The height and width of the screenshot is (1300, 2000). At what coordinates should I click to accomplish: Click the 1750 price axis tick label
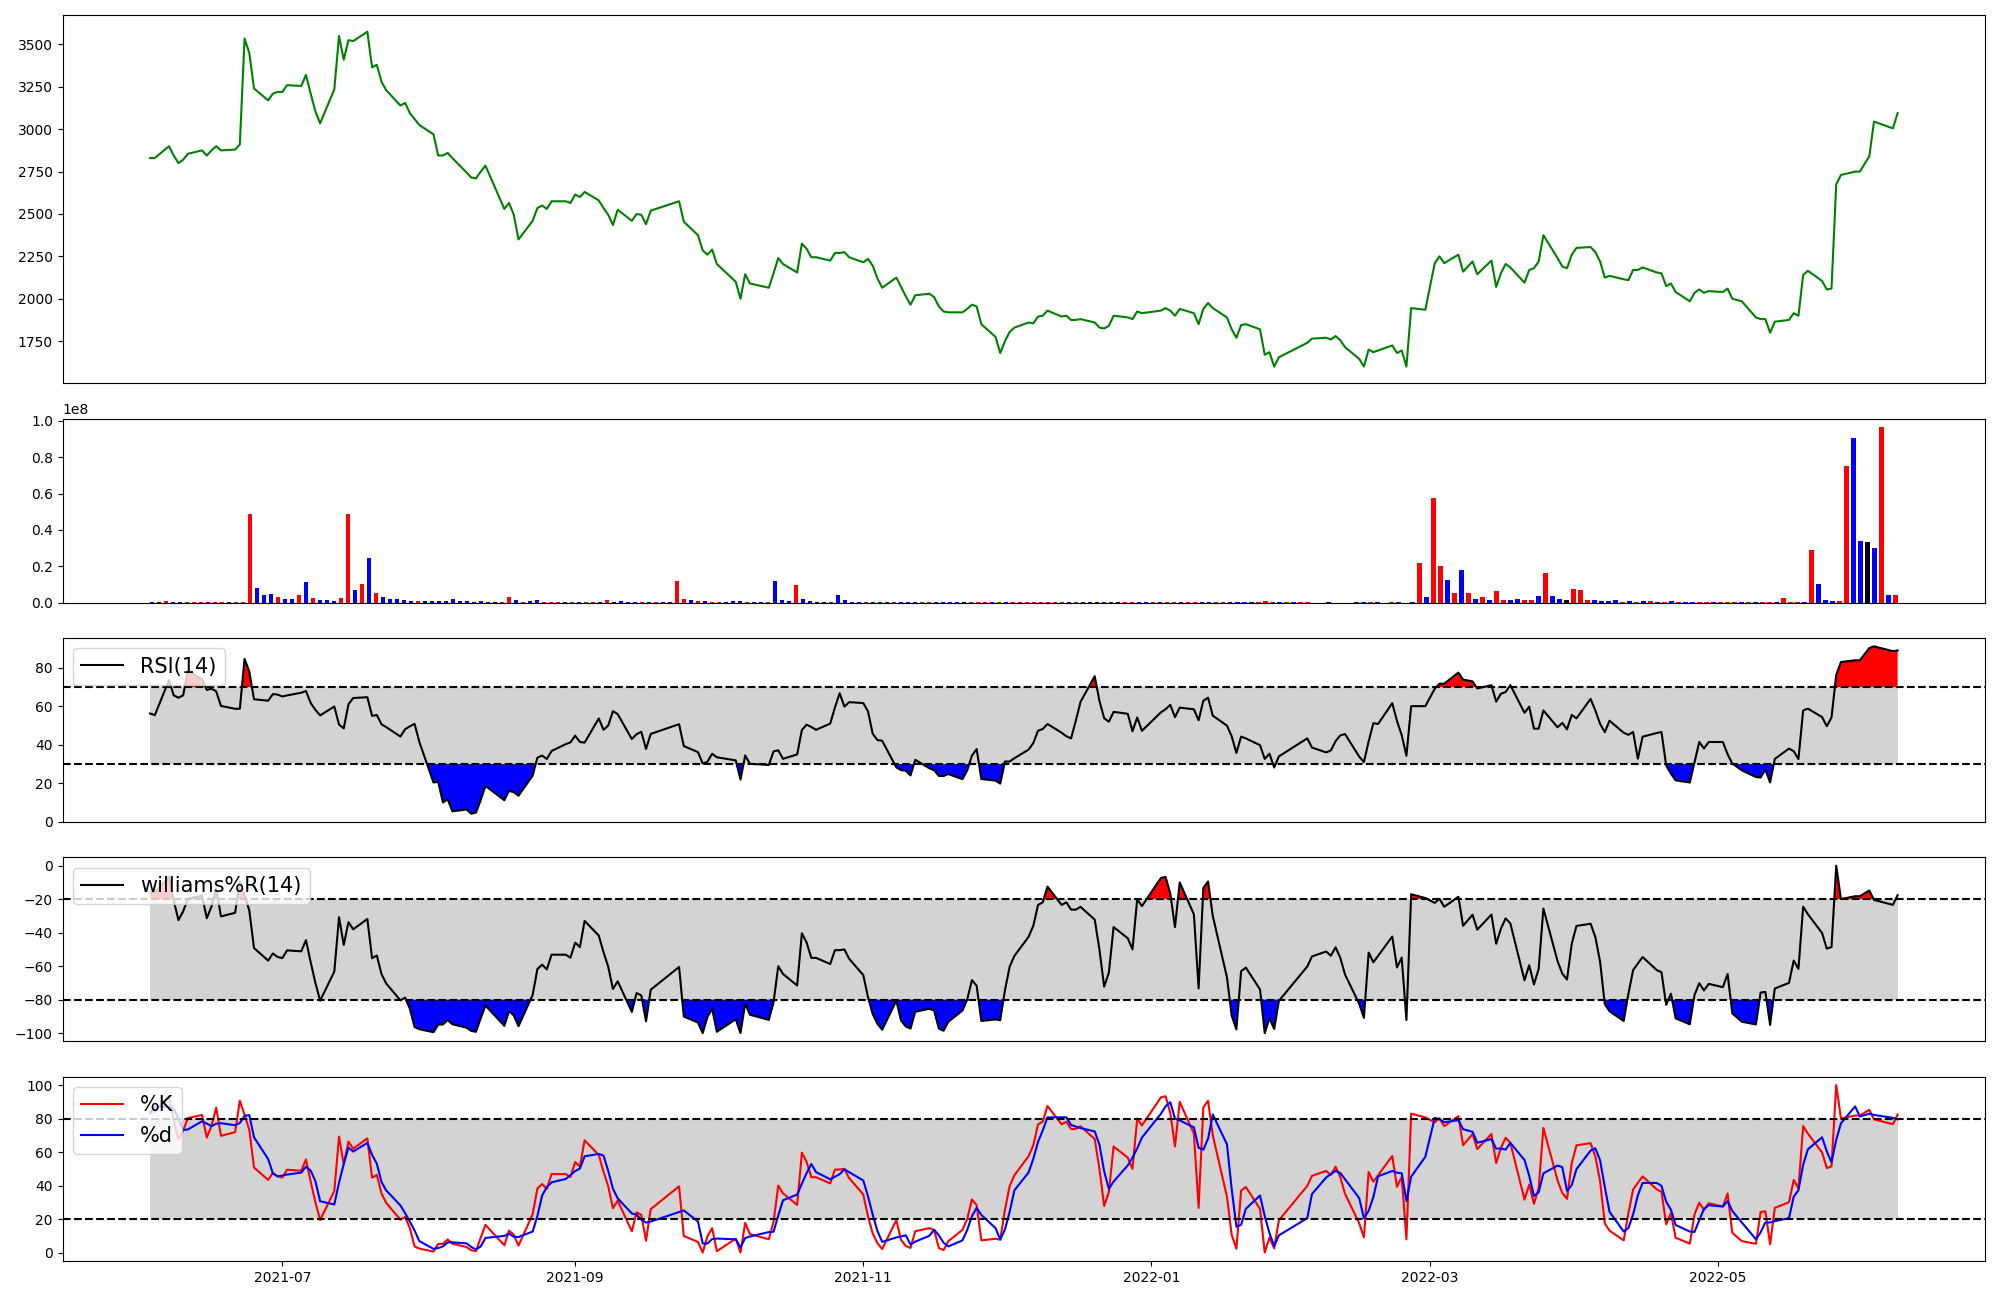[35, 342]
